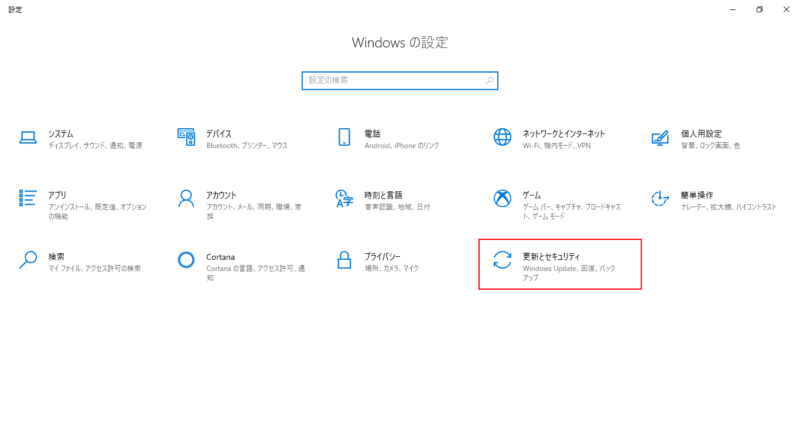The width and height of the screenshot is (800, 426).
Task: Open the プライバシー settings title
Action: [383, 257]
